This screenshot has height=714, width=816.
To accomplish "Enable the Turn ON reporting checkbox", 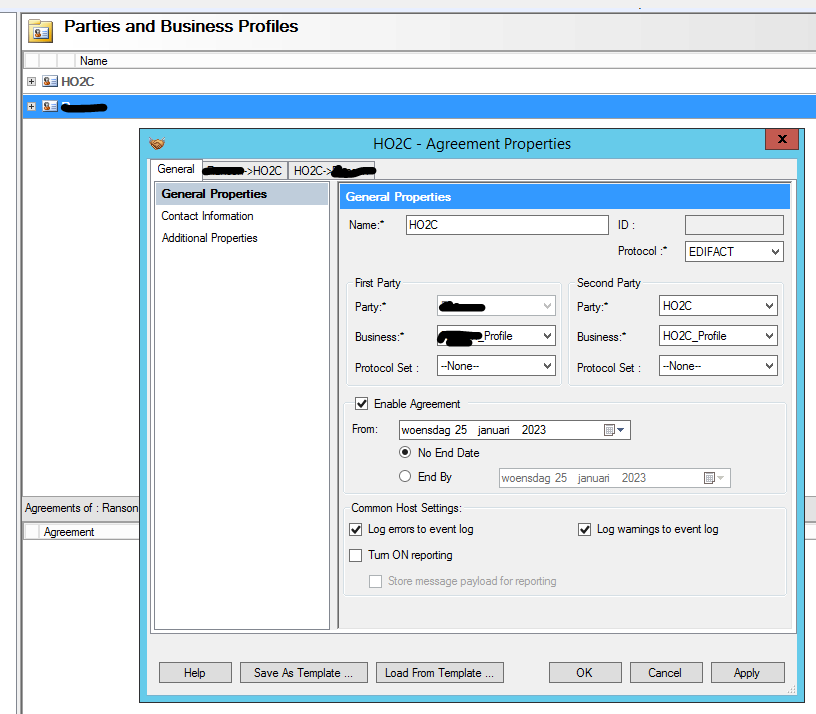I will 355,555.
